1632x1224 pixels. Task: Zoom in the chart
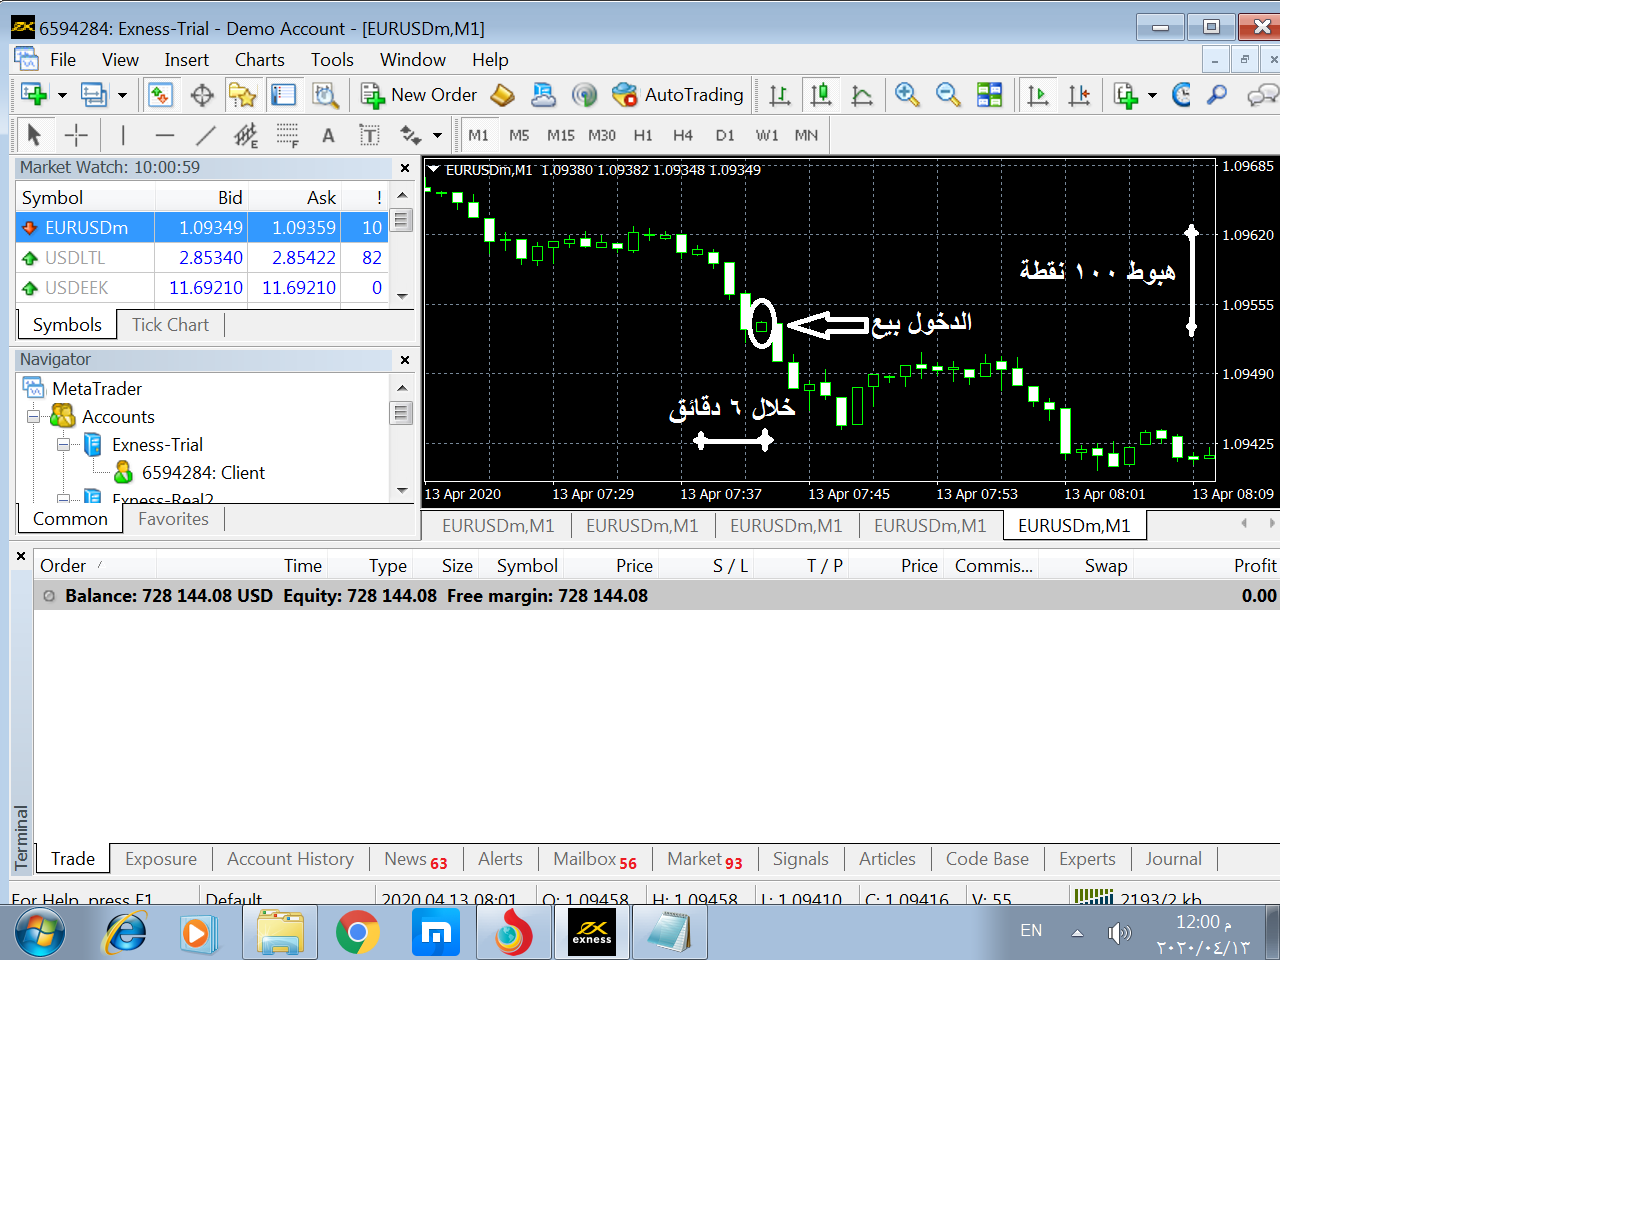(x=907, y=95)
